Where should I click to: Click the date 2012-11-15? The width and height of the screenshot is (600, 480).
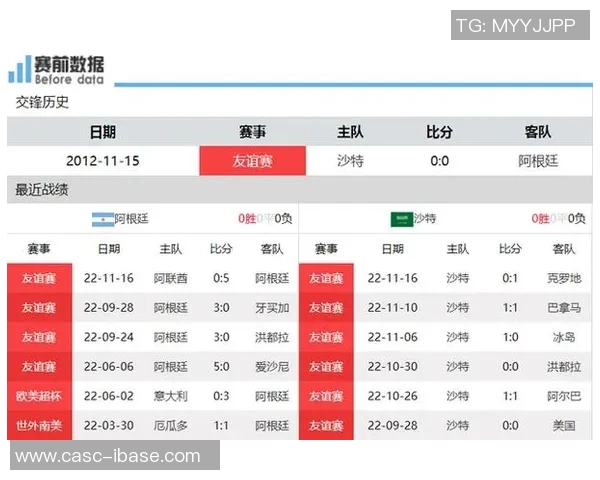pos(103,161)
